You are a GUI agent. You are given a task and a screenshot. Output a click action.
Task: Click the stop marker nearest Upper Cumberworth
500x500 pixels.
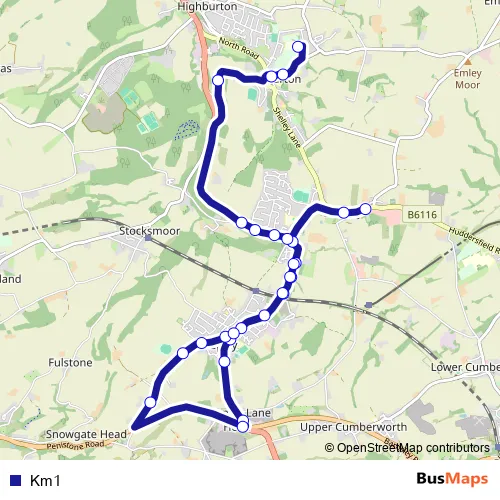(243, 426)
